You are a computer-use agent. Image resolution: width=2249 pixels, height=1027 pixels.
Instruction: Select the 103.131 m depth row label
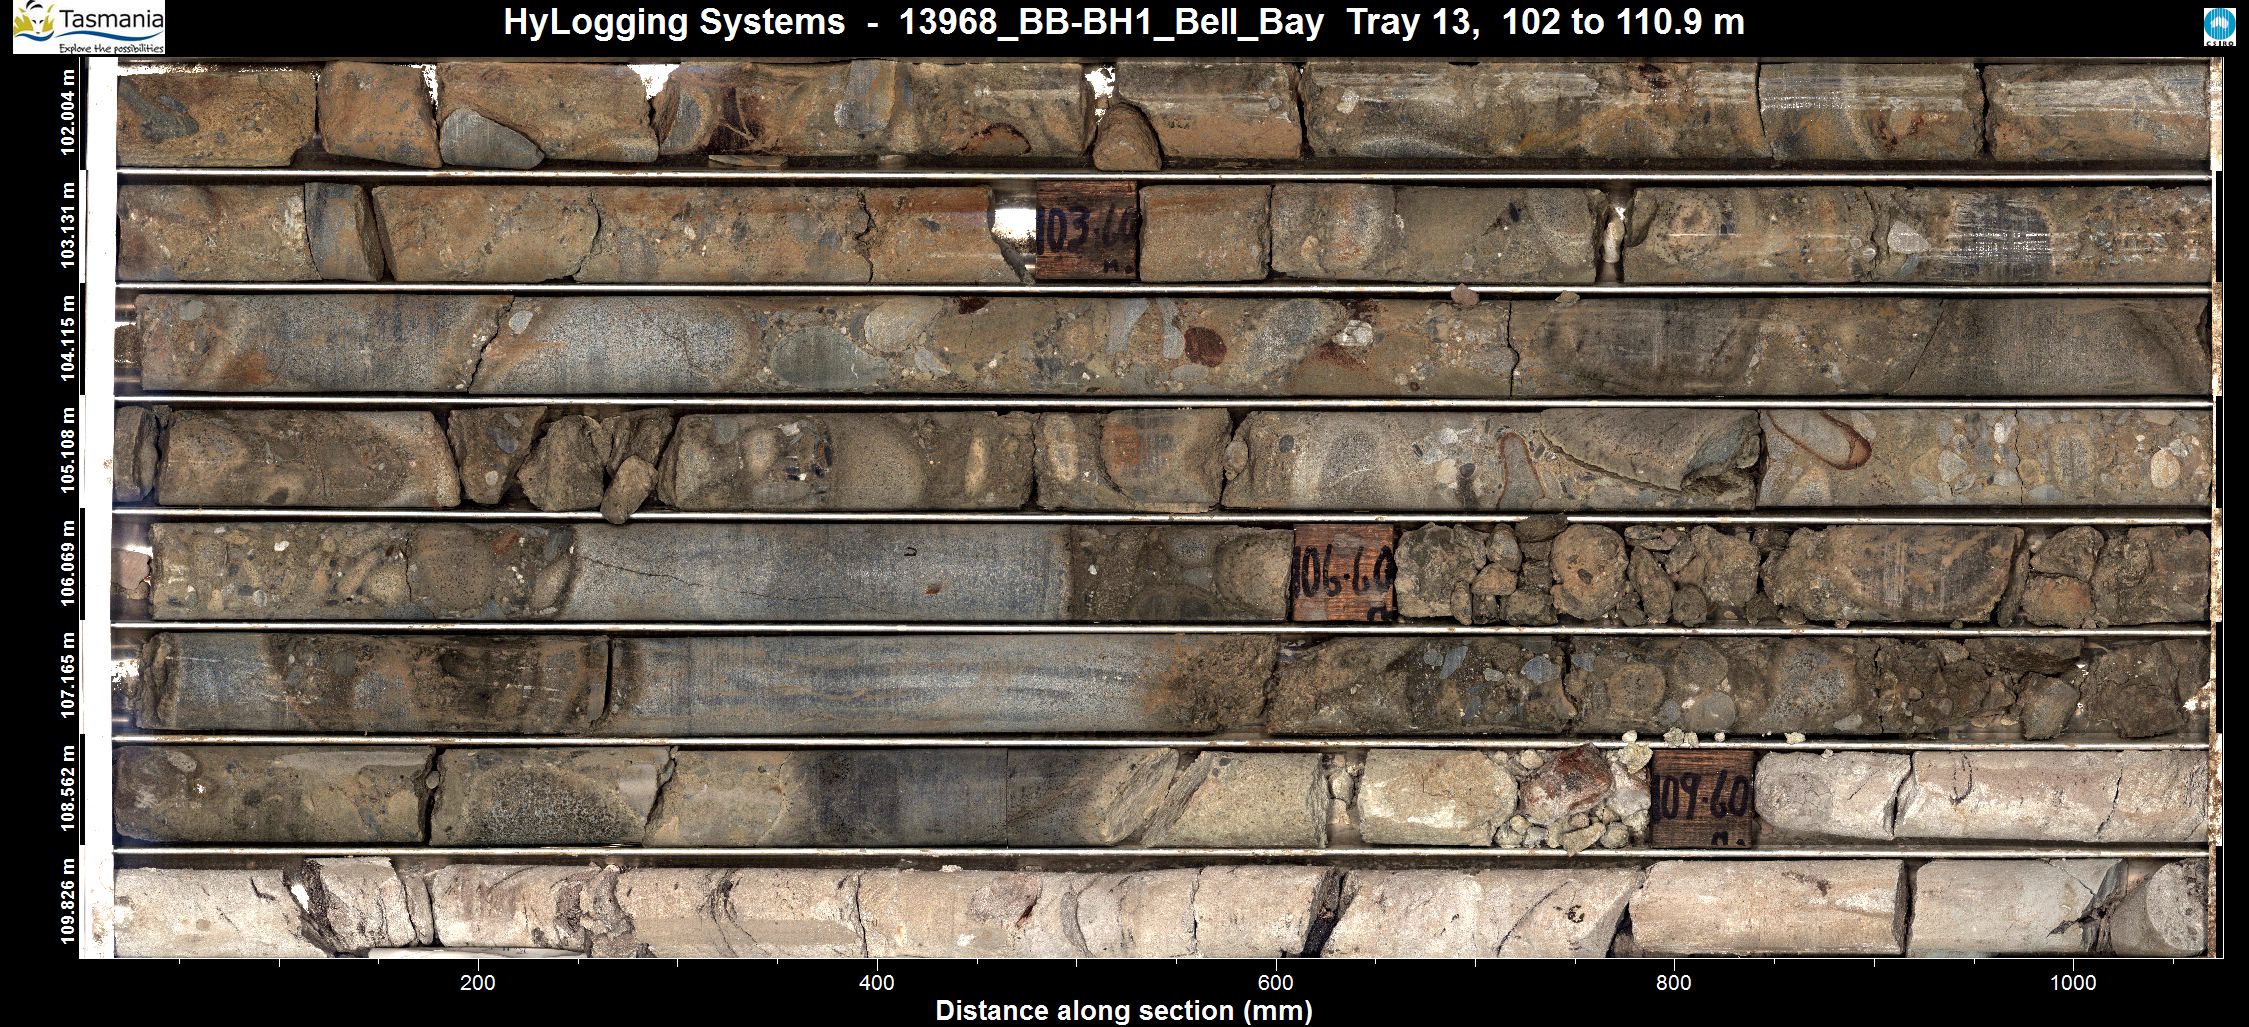click(x=68, y=225)
